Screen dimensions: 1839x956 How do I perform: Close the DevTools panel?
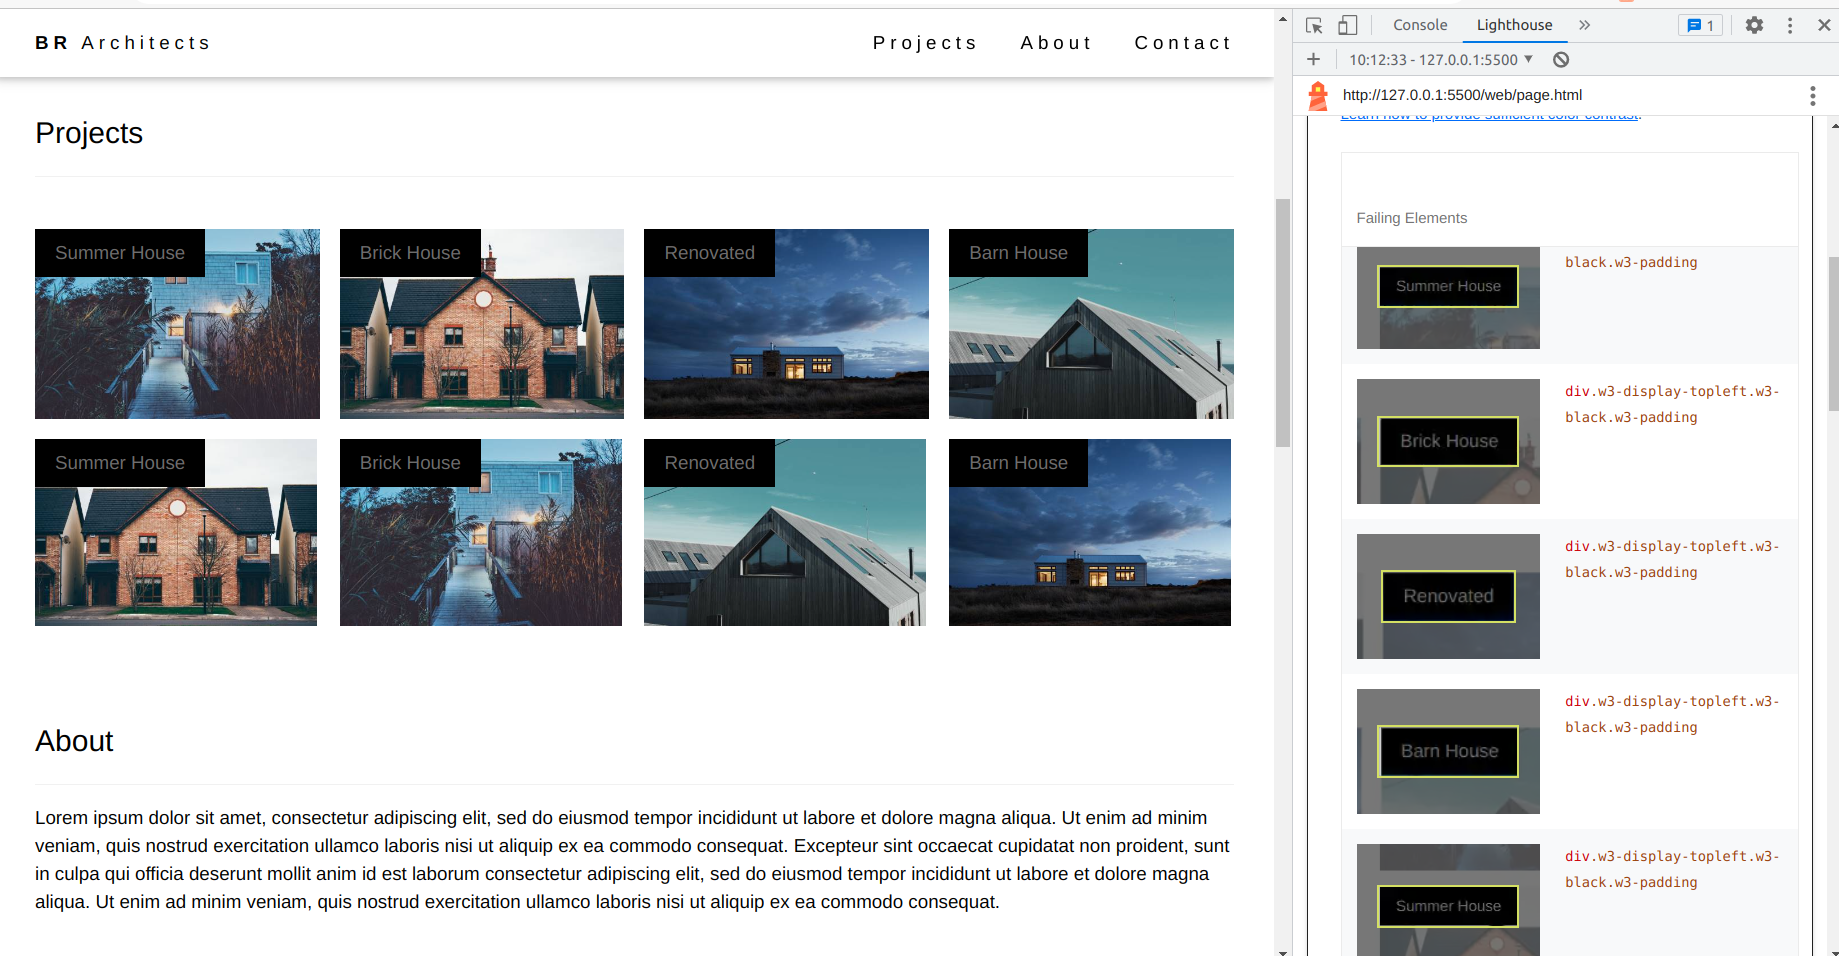click(1823, 25)
